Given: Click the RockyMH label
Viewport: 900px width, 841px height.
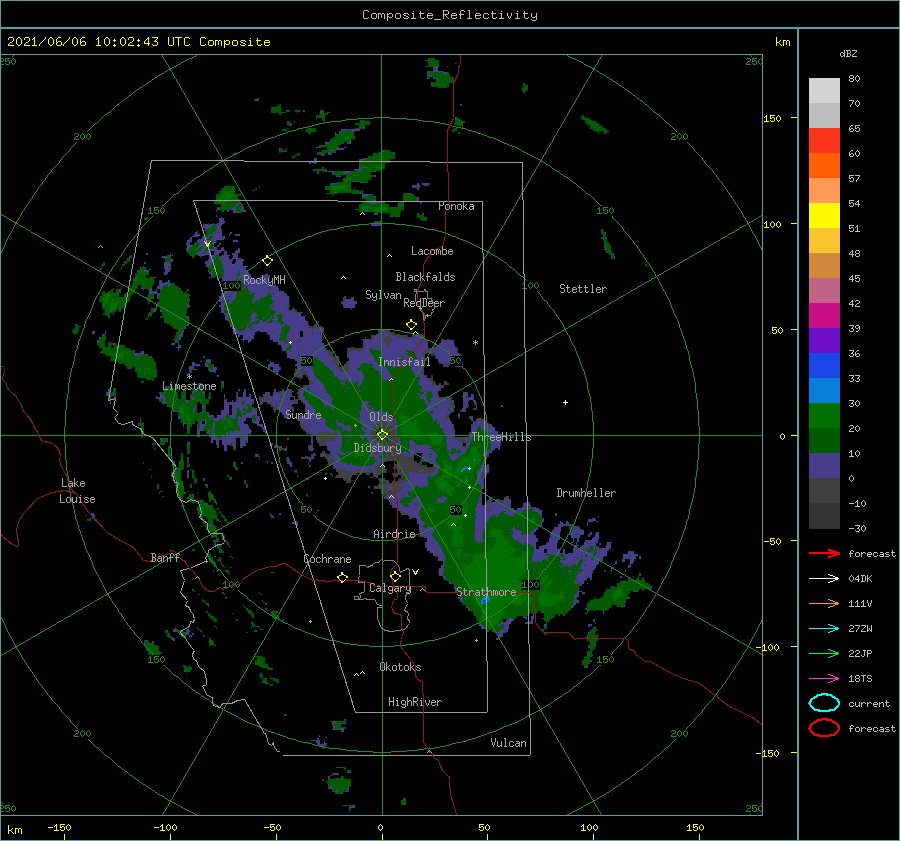Looking at the screenshot, I should pyautogui.click(x=264, y=280).
